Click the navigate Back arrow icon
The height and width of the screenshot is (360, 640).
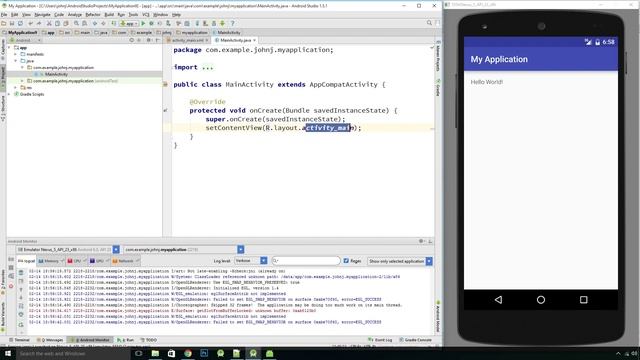95,24
